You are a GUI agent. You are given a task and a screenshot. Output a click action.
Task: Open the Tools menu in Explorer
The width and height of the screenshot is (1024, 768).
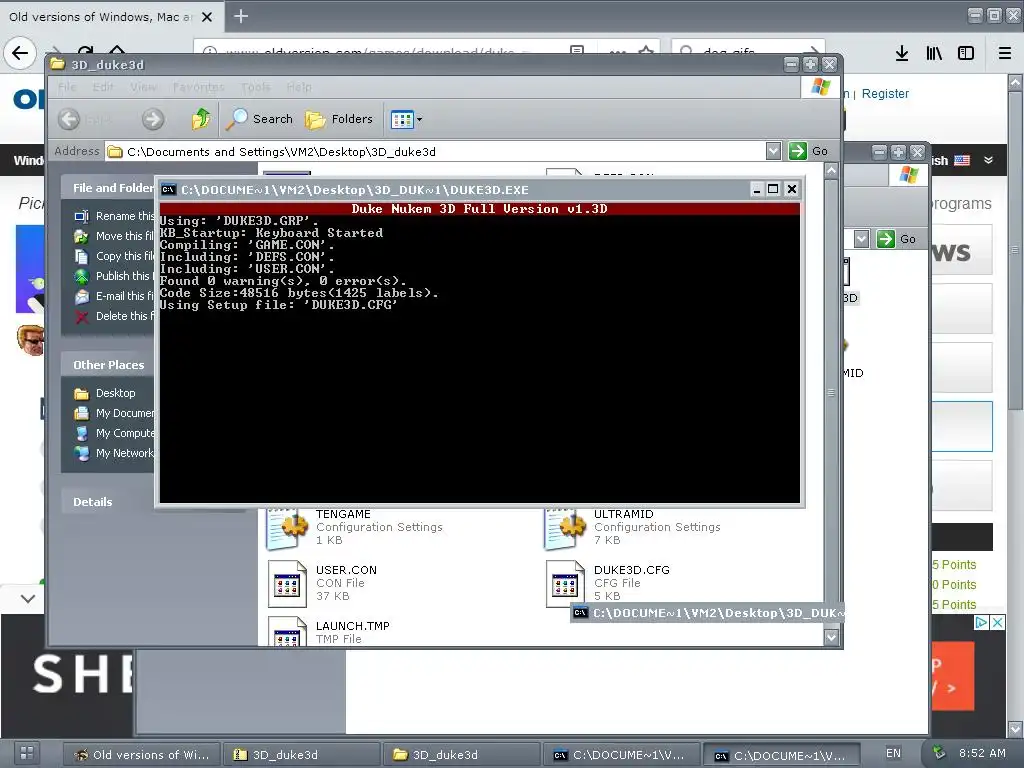255,87
